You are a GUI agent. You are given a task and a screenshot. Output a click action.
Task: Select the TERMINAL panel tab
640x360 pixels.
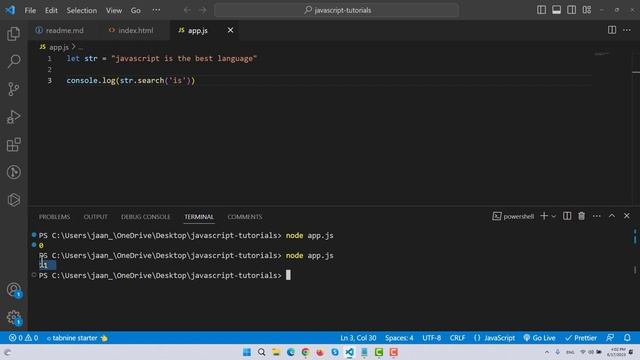tap(199, 217)
